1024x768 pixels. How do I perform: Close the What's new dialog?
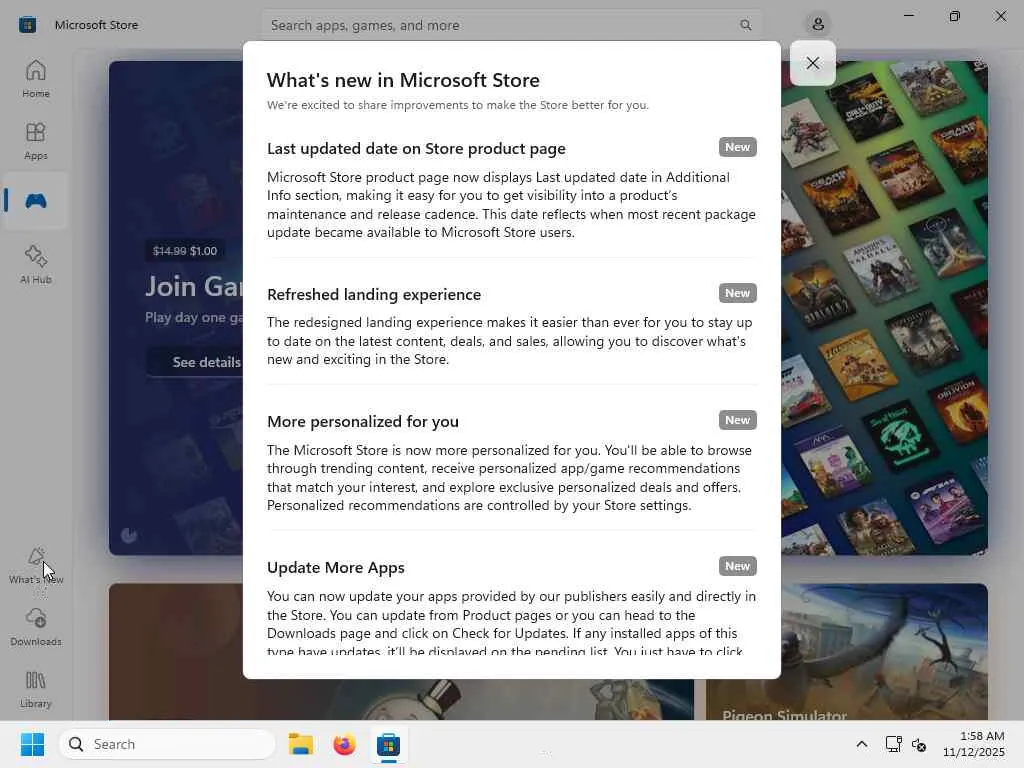pos(812,63)
